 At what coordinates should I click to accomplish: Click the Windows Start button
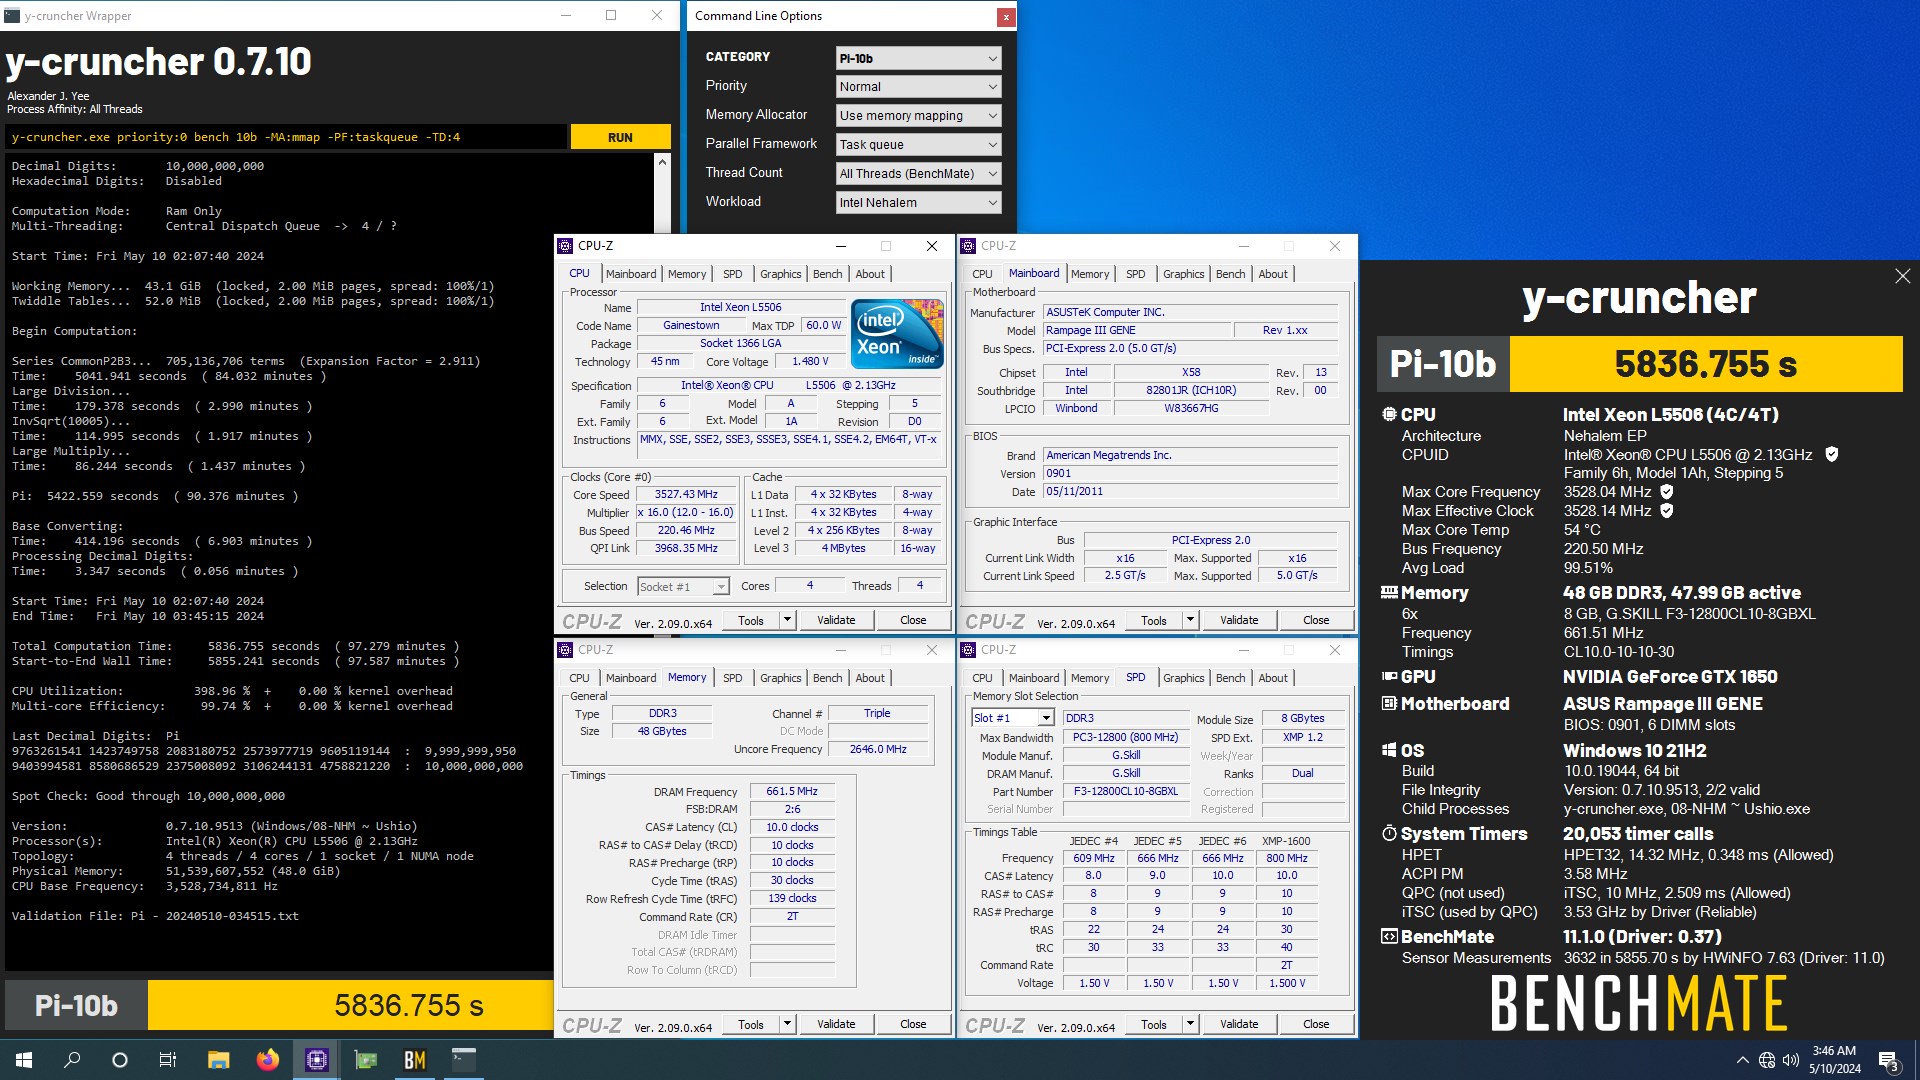[24, 1060]
